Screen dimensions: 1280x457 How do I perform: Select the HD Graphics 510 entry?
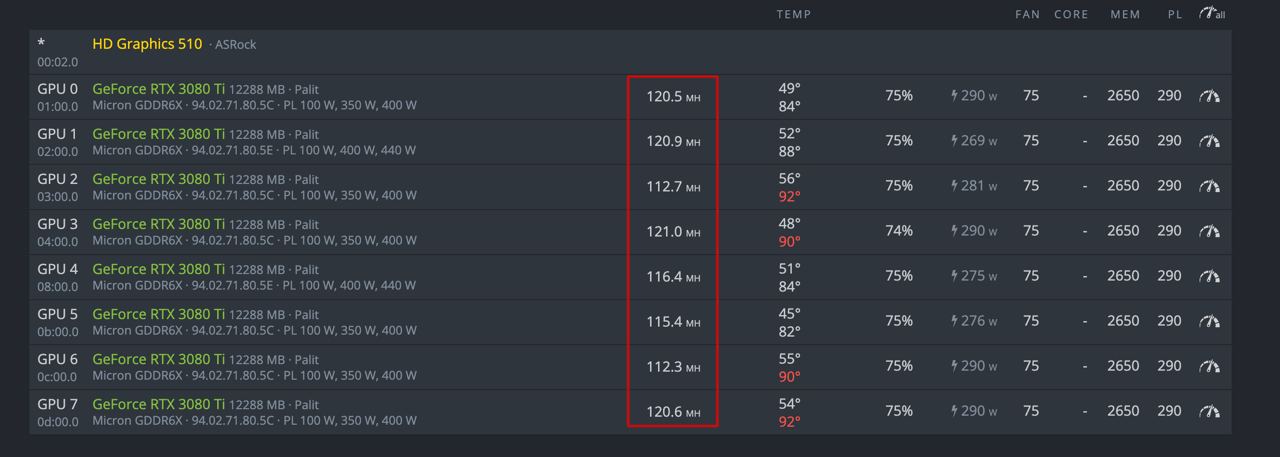tap(147, 44)
